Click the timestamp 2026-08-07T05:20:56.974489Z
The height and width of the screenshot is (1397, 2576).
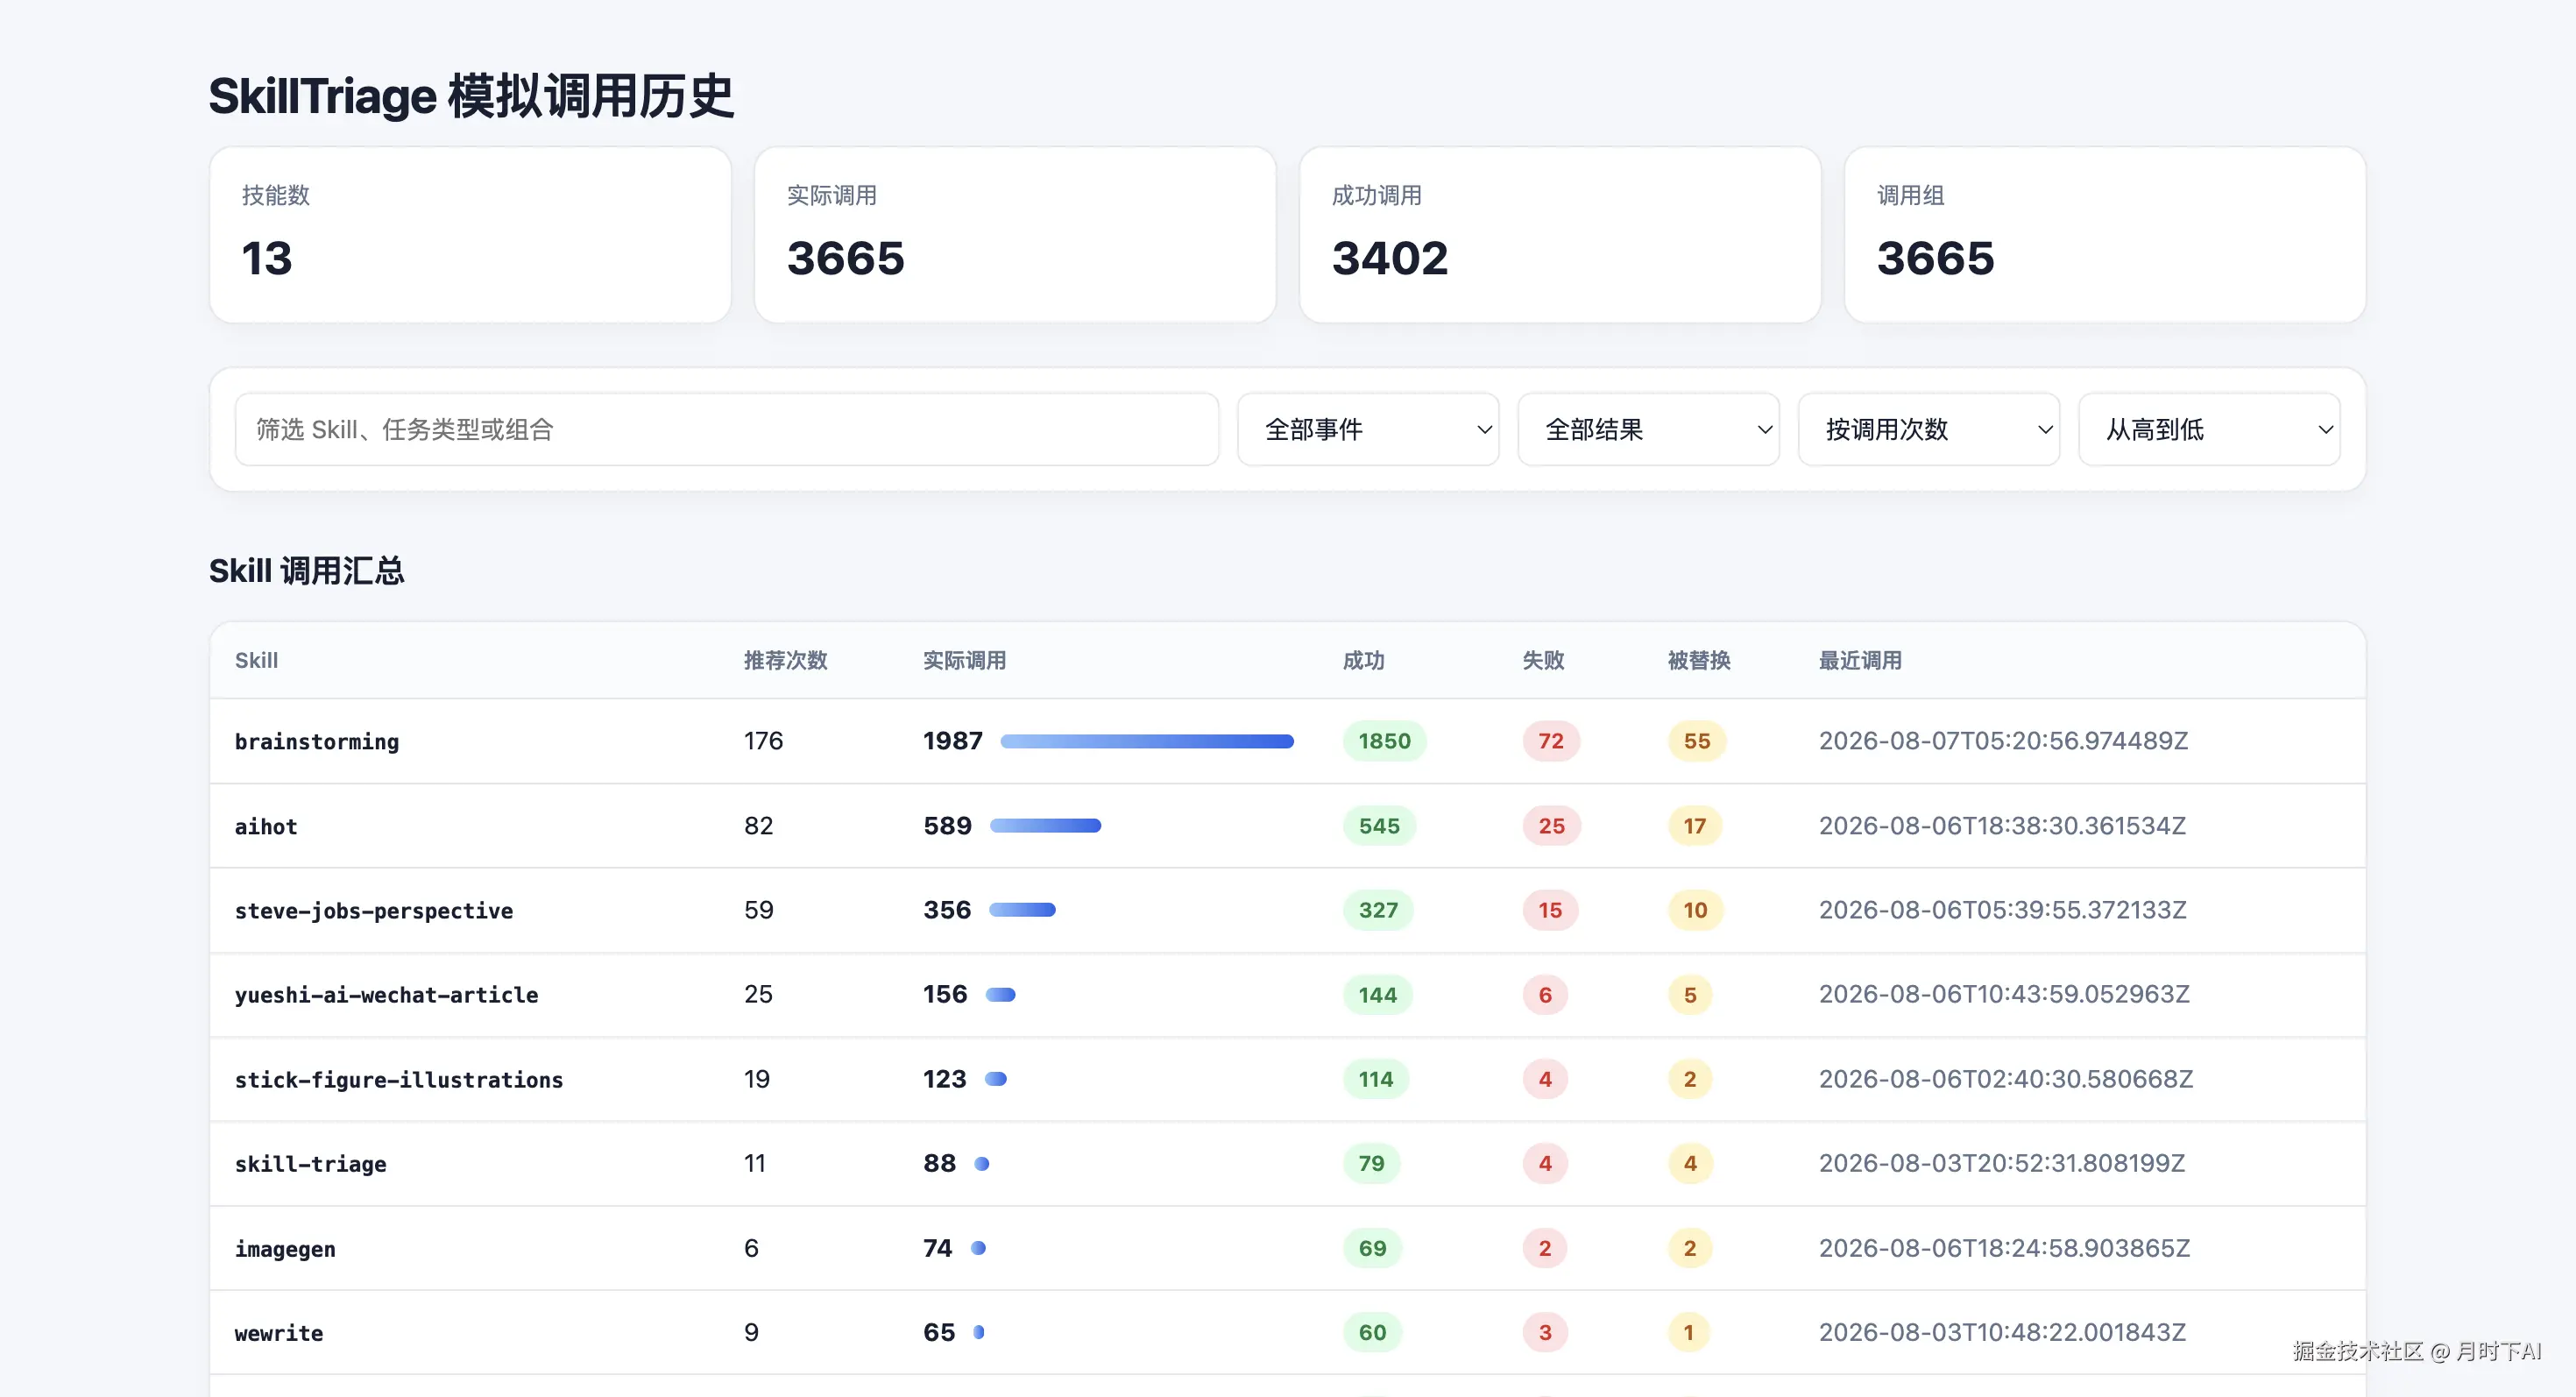pyautogui.click(x=2003, y=741)
